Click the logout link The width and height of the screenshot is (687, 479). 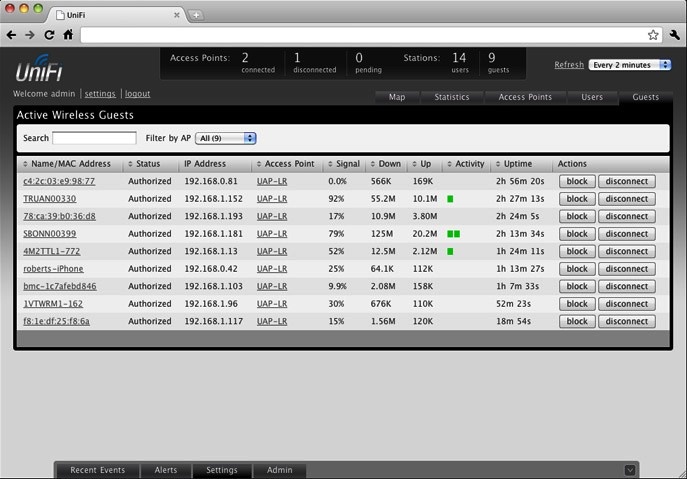[x=138, y=94]
